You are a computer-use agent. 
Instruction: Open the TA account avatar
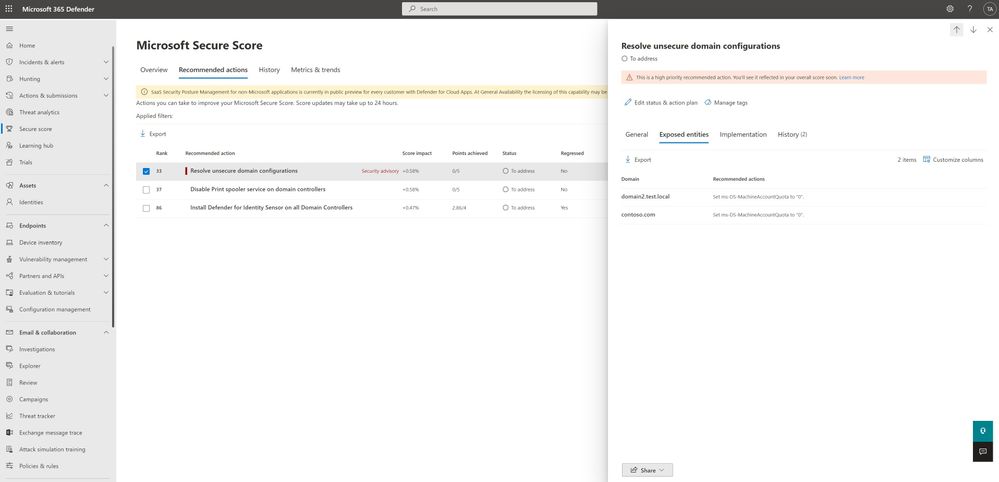989,9
